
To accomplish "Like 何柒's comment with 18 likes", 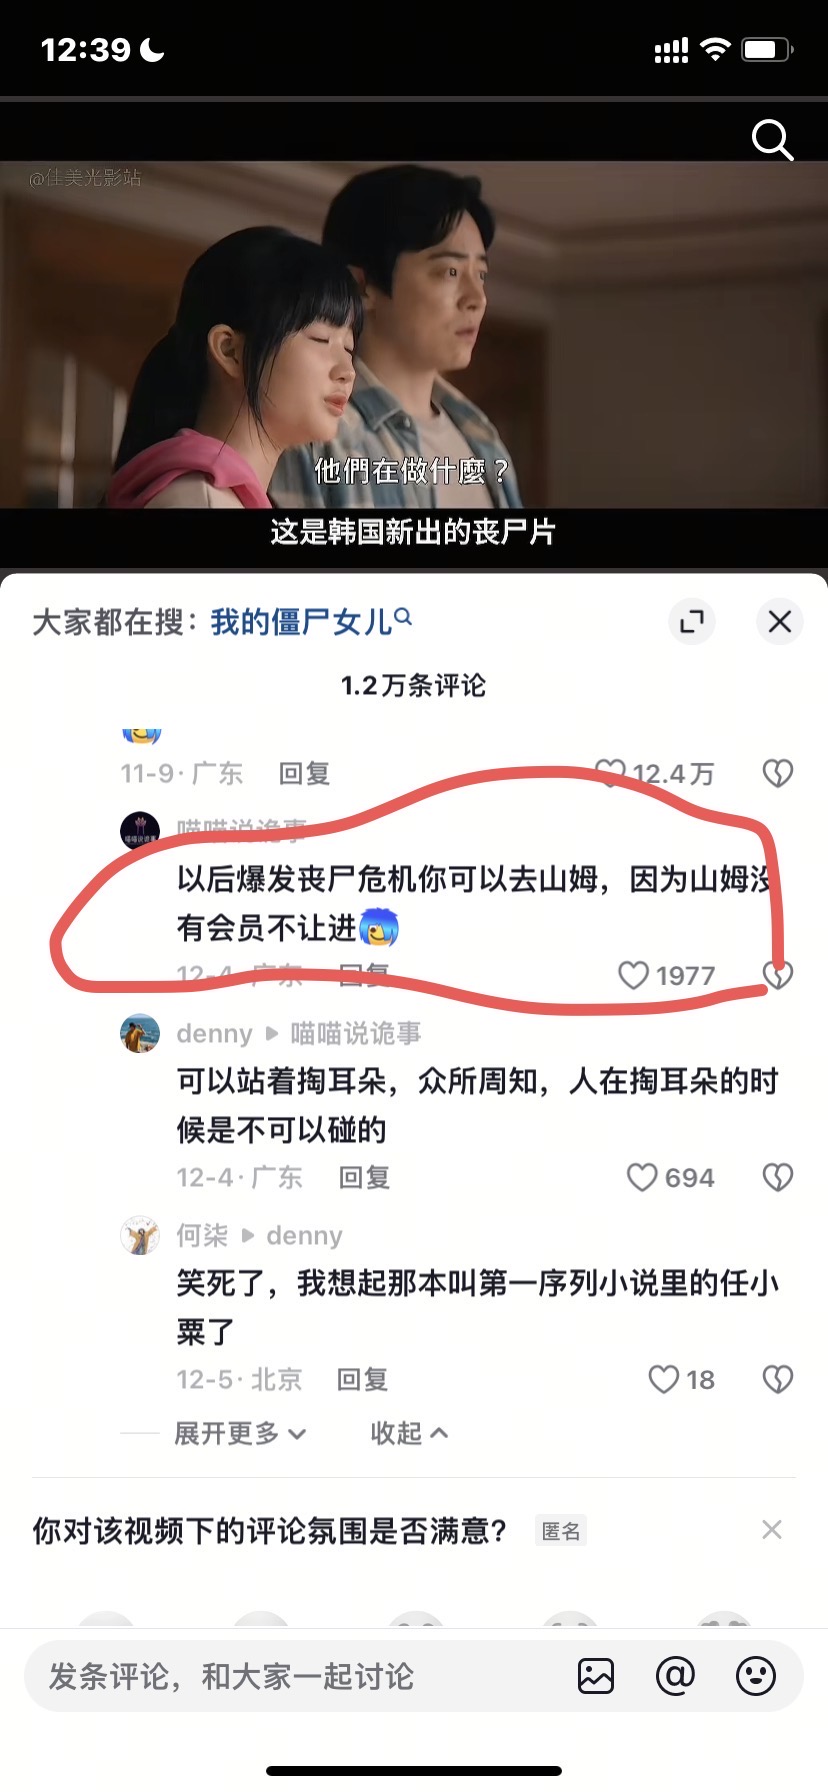I will pyautogui.click(x=682, y=1380).
